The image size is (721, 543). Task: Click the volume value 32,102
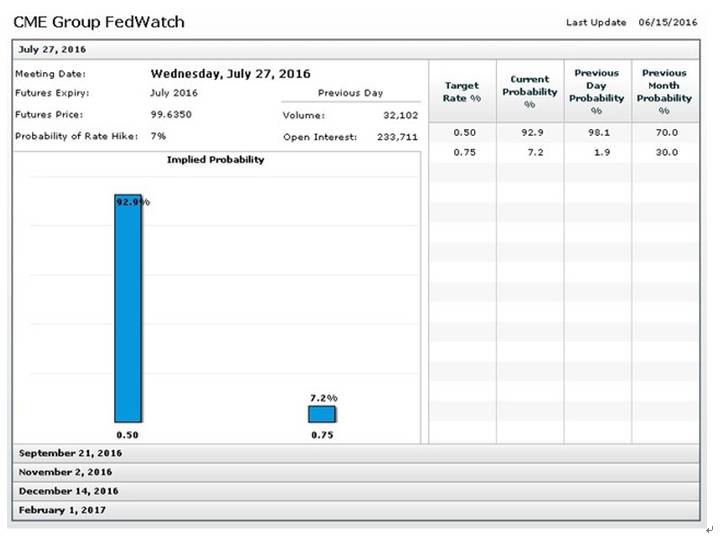[401, 115]
